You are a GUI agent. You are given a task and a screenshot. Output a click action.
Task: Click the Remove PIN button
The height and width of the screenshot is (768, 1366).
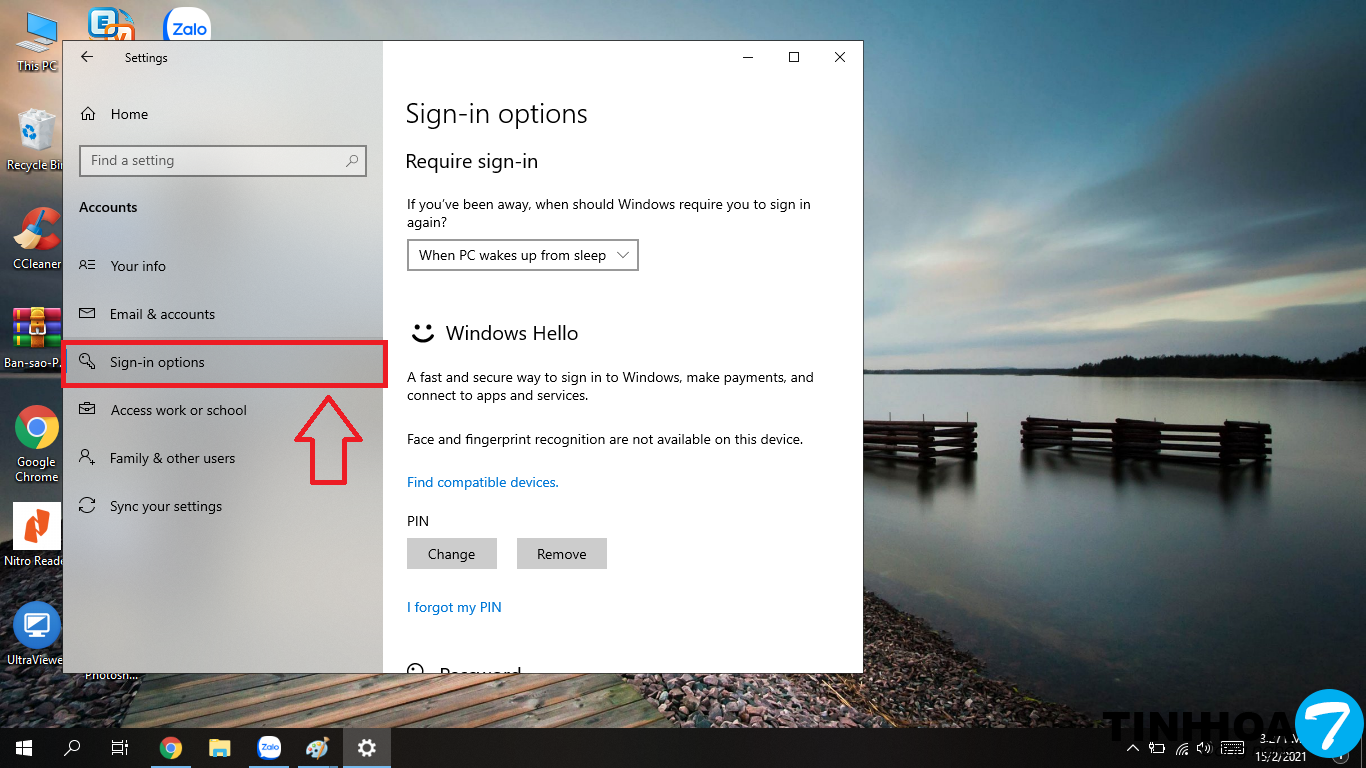561,554
